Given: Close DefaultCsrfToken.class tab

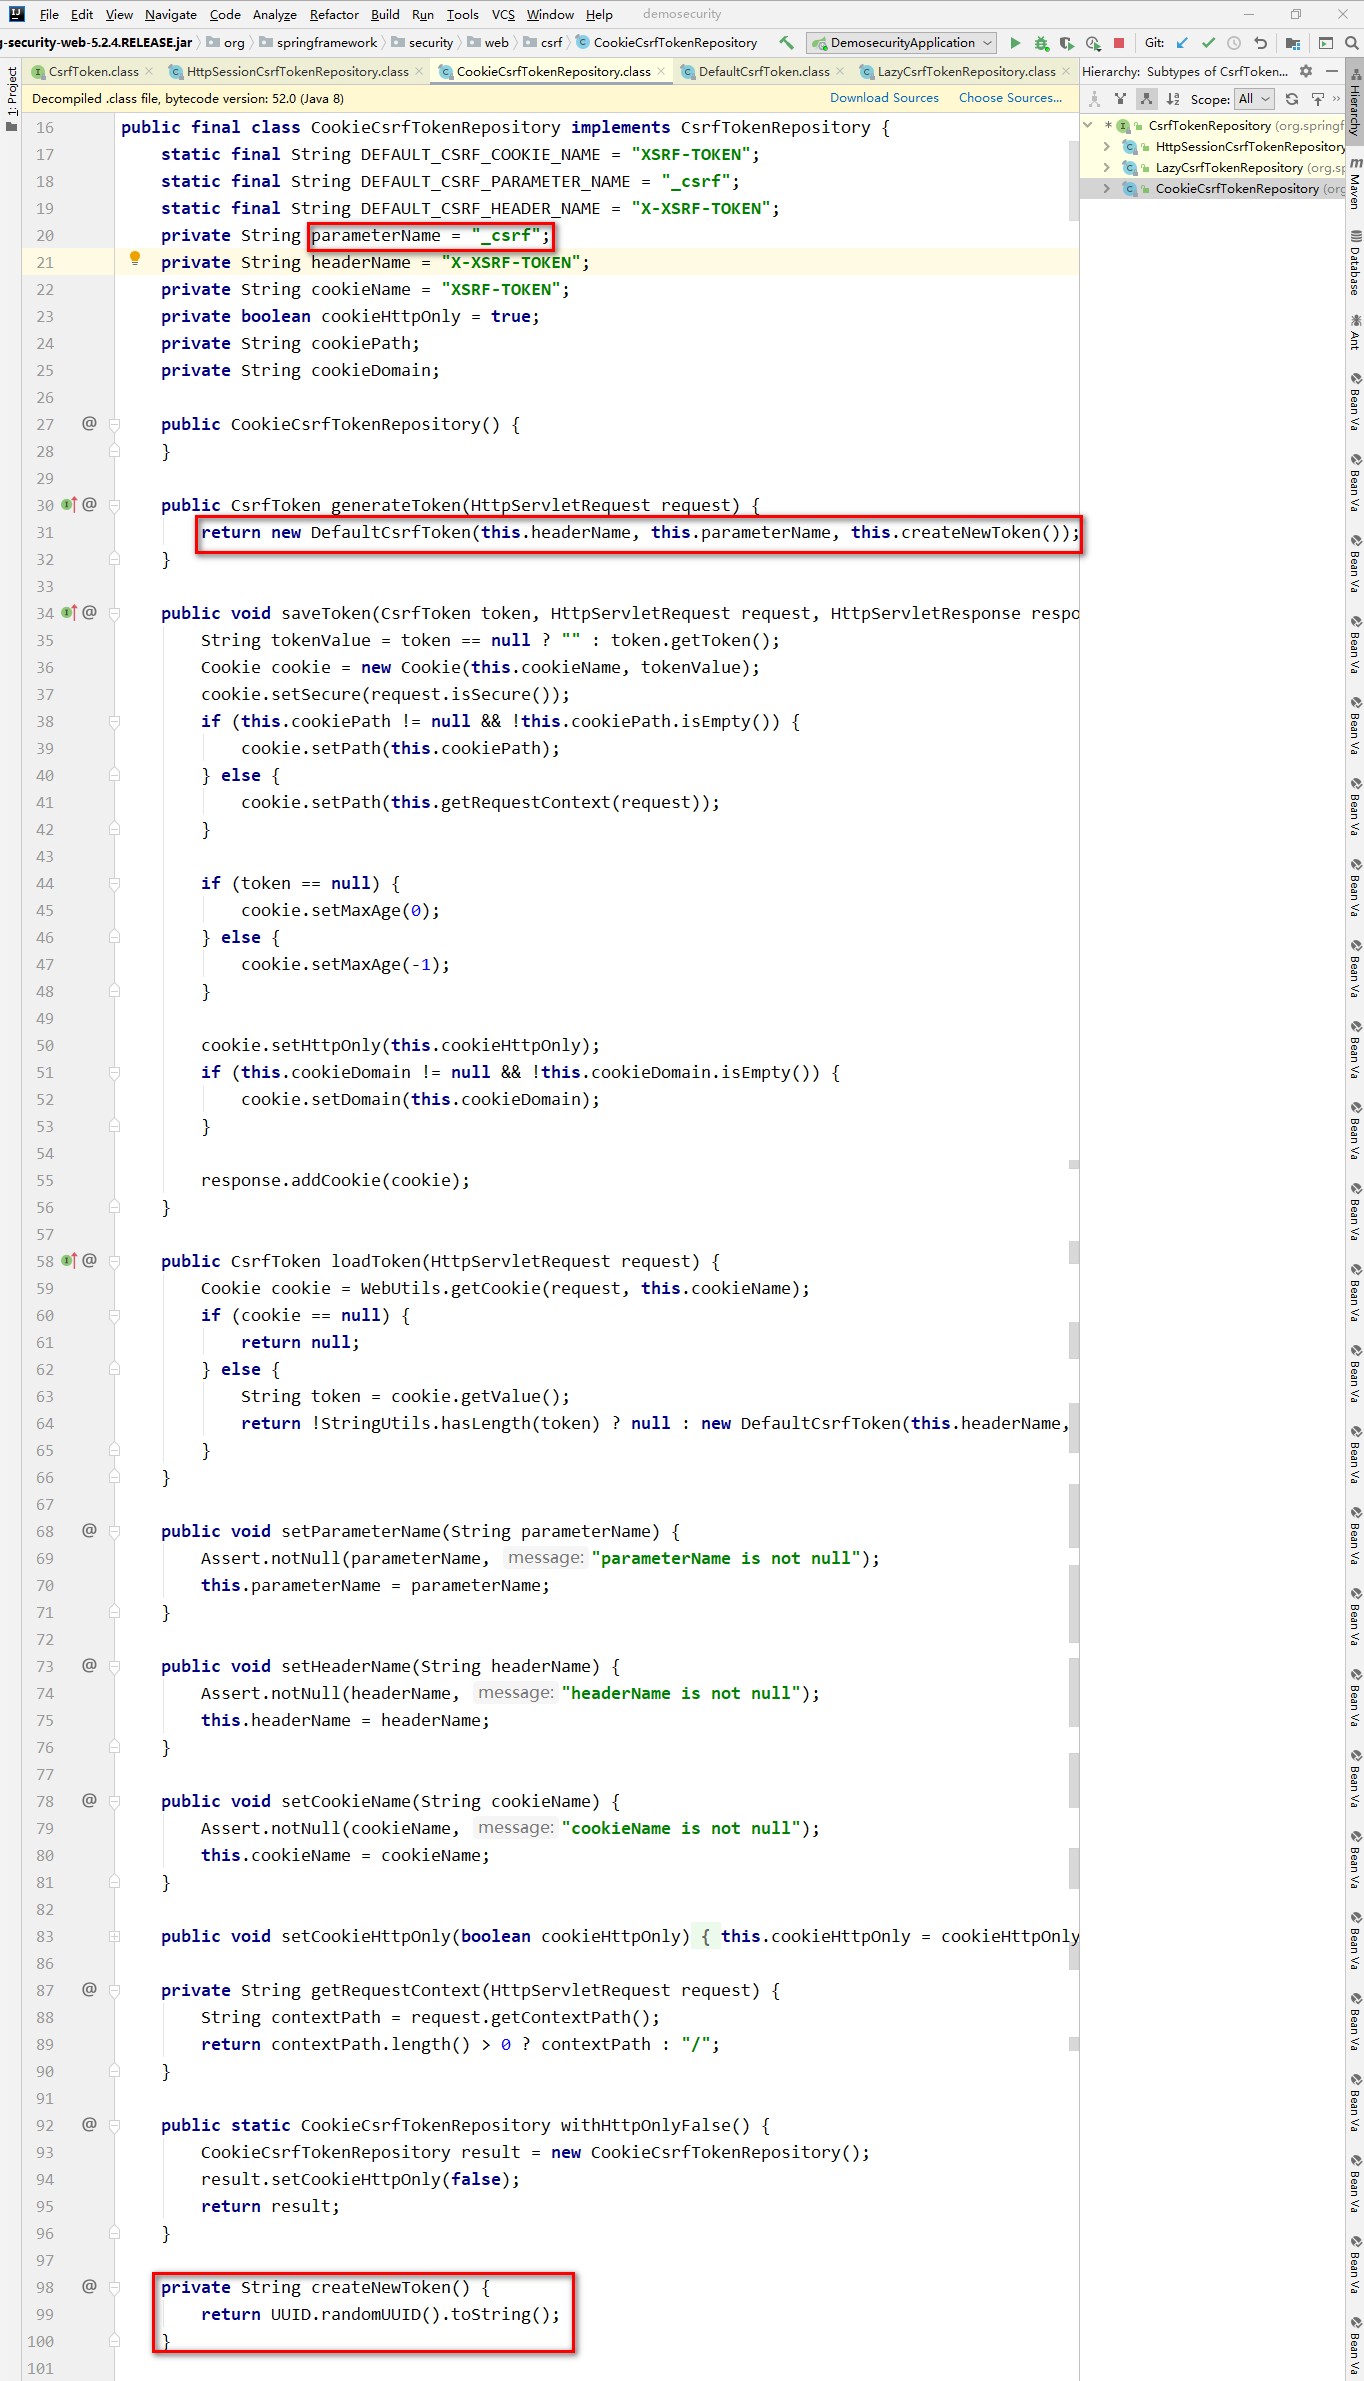Looking at the screenshot, I should (840, 71).
